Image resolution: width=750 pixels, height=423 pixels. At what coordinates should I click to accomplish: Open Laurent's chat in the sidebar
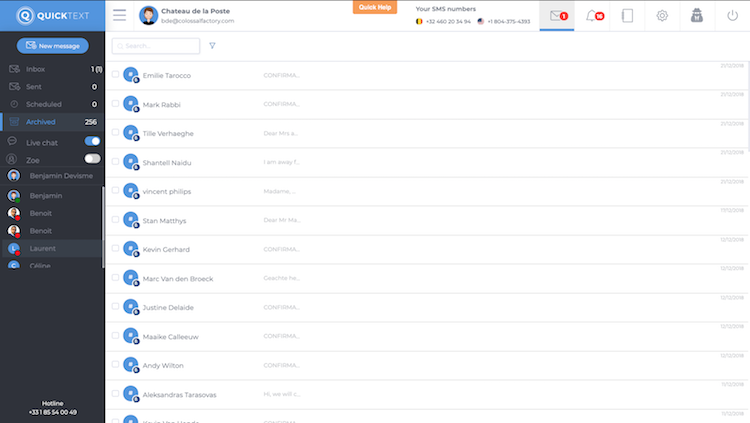tap(43, 248)
